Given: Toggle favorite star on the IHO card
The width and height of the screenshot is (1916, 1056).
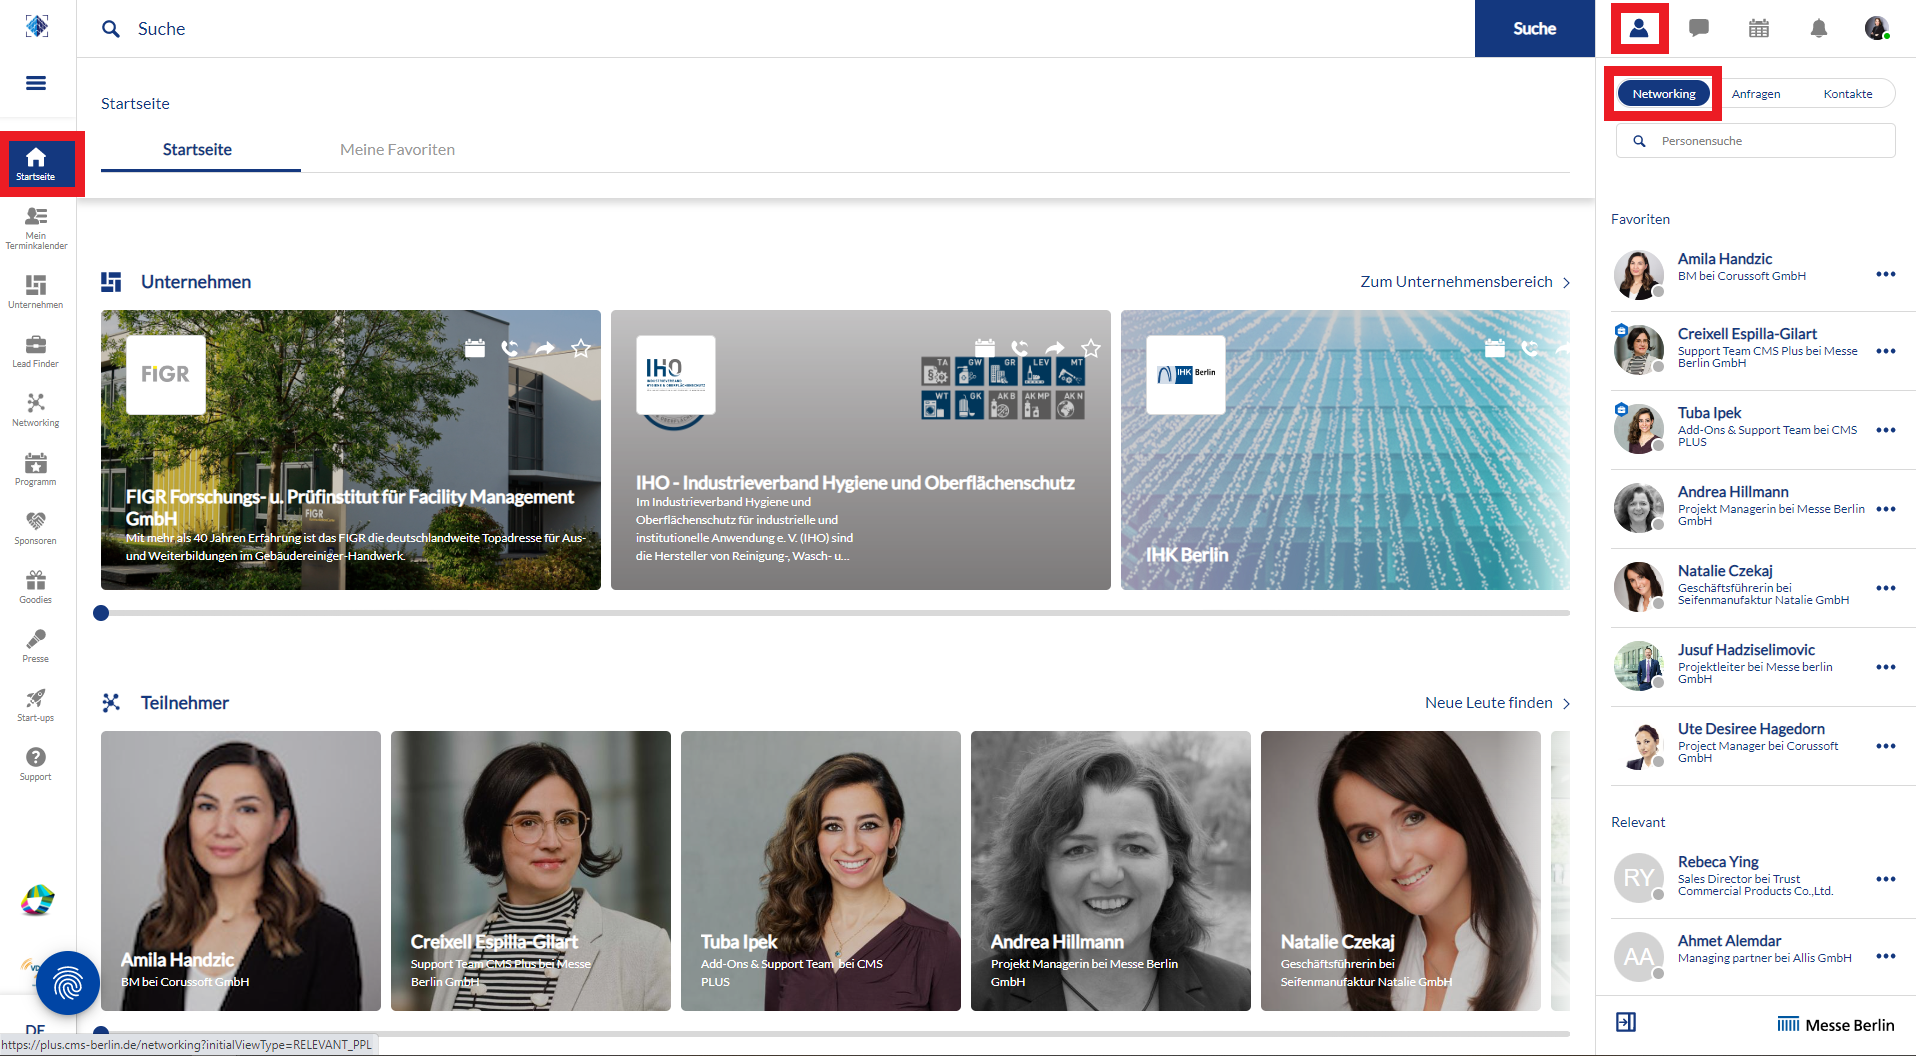Looking at the screenshot, I should (x=1091, y=348).
